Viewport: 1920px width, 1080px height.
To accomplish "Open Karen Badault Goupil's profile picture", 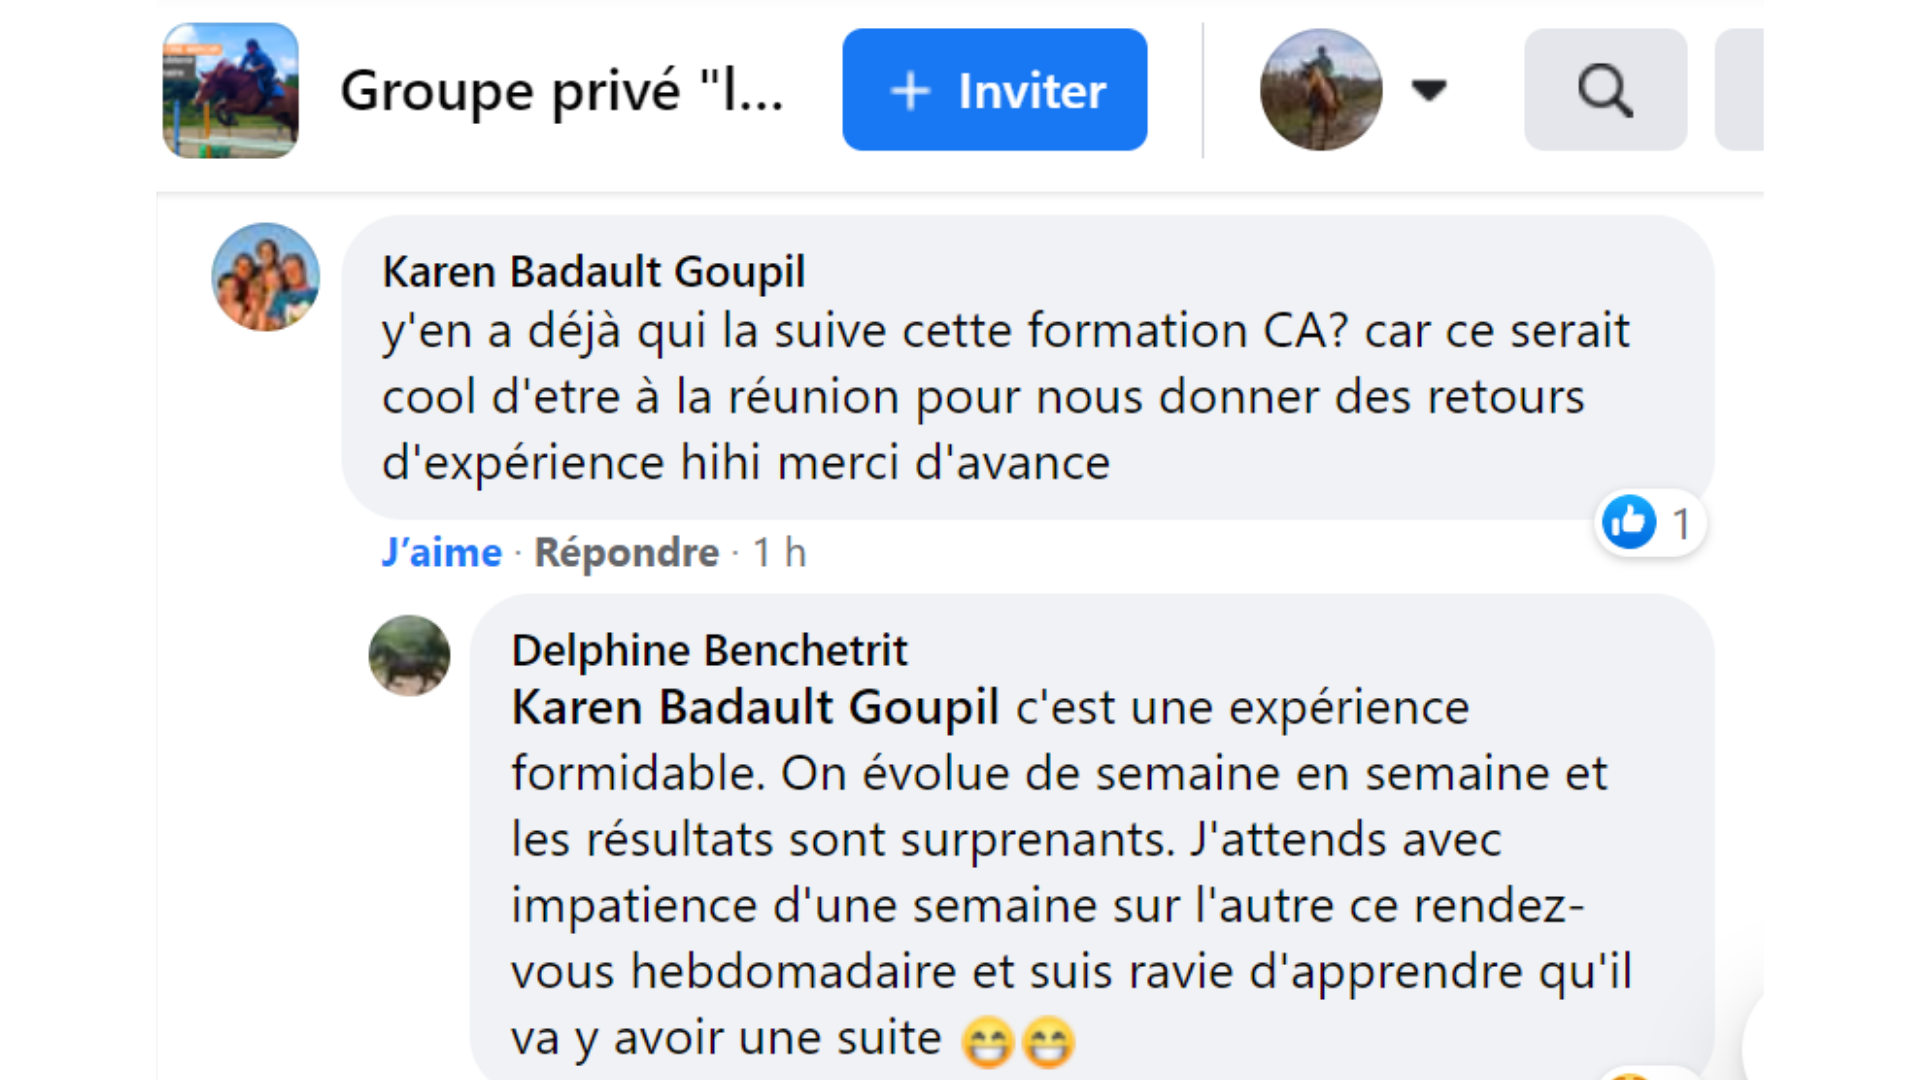I will click(266, 277).
